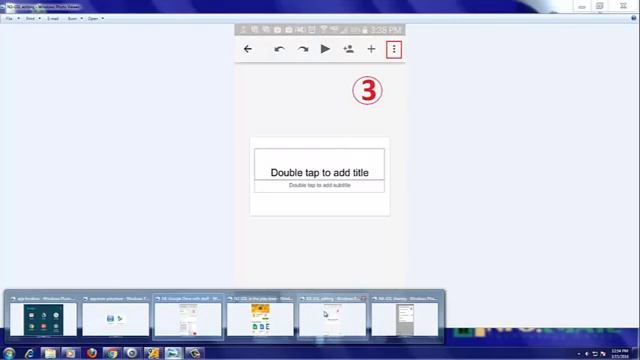
Task: Launch Google Chrome from the taskbar
Action: [111, 353]
